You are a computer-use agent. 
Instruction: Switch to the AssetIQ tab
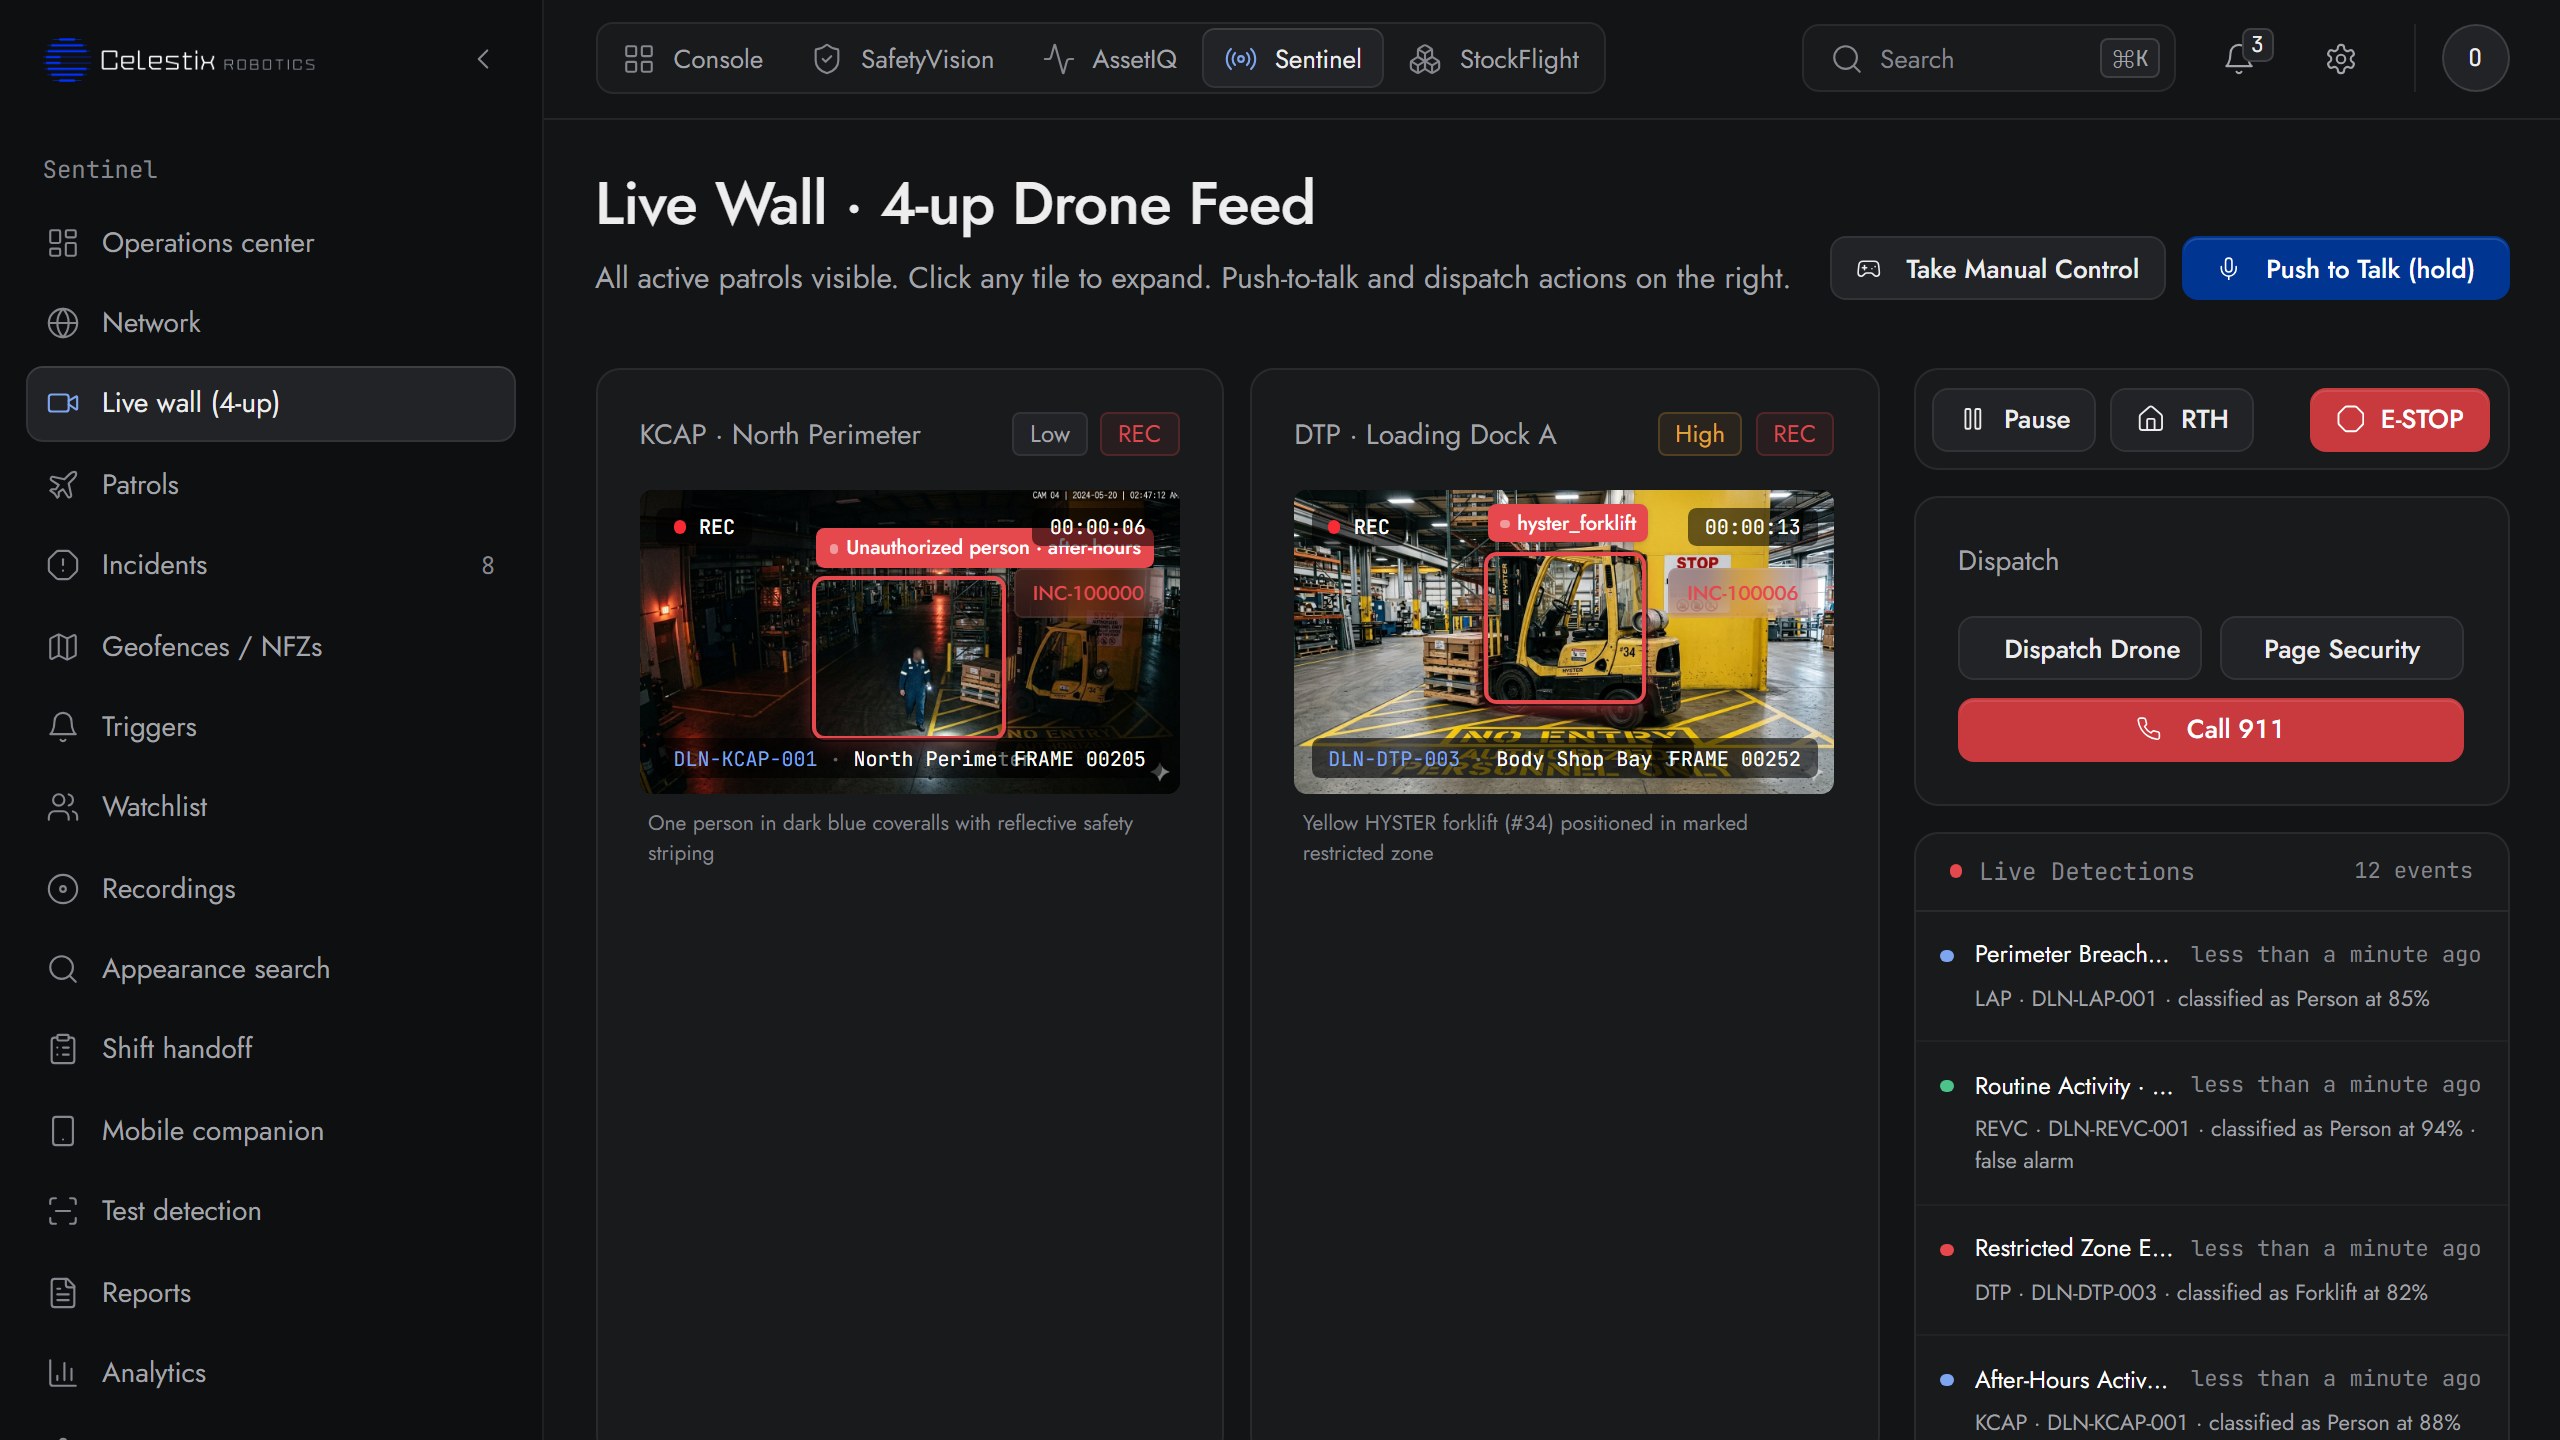tap(1110, 59)
